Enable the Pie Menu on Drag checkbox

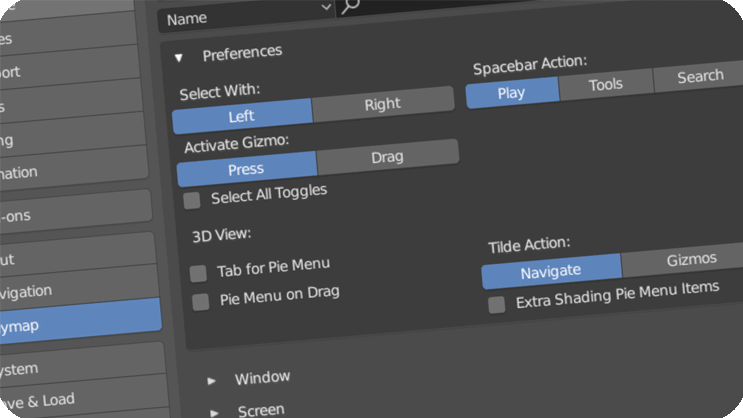(x=201, y=301)
